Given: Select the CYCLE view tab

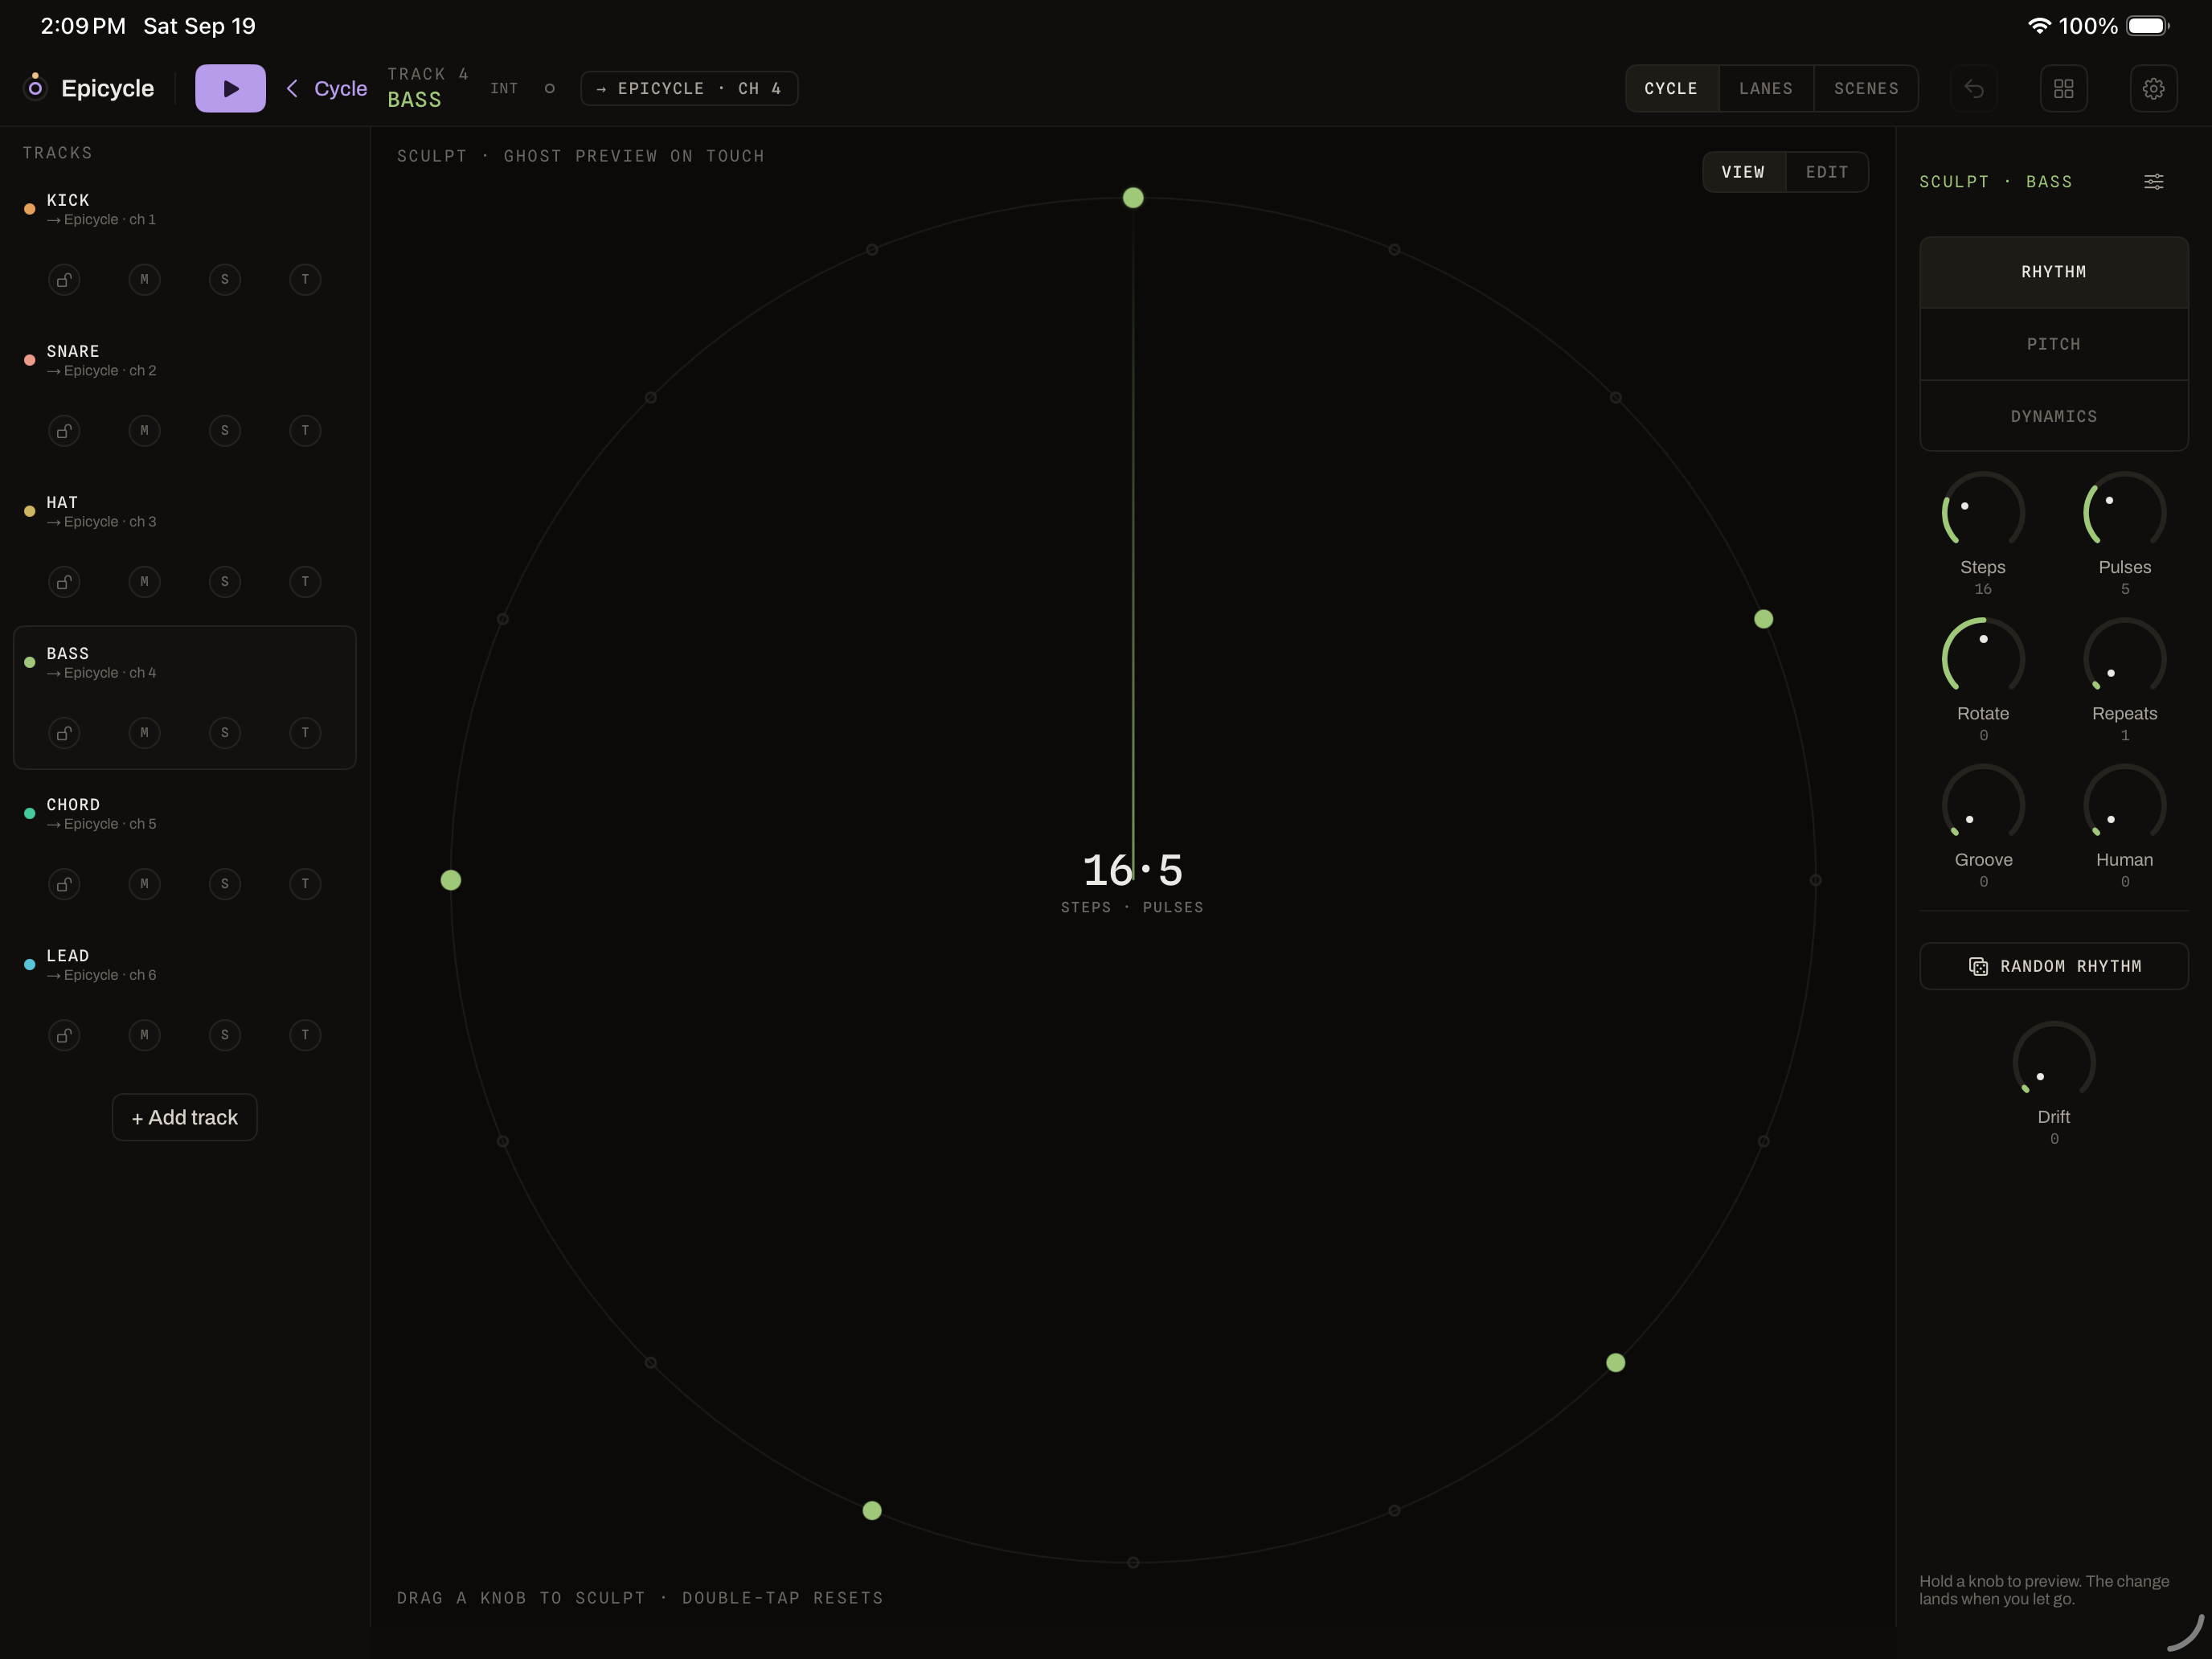Looking at the screenshot, I should [1671, 88].
